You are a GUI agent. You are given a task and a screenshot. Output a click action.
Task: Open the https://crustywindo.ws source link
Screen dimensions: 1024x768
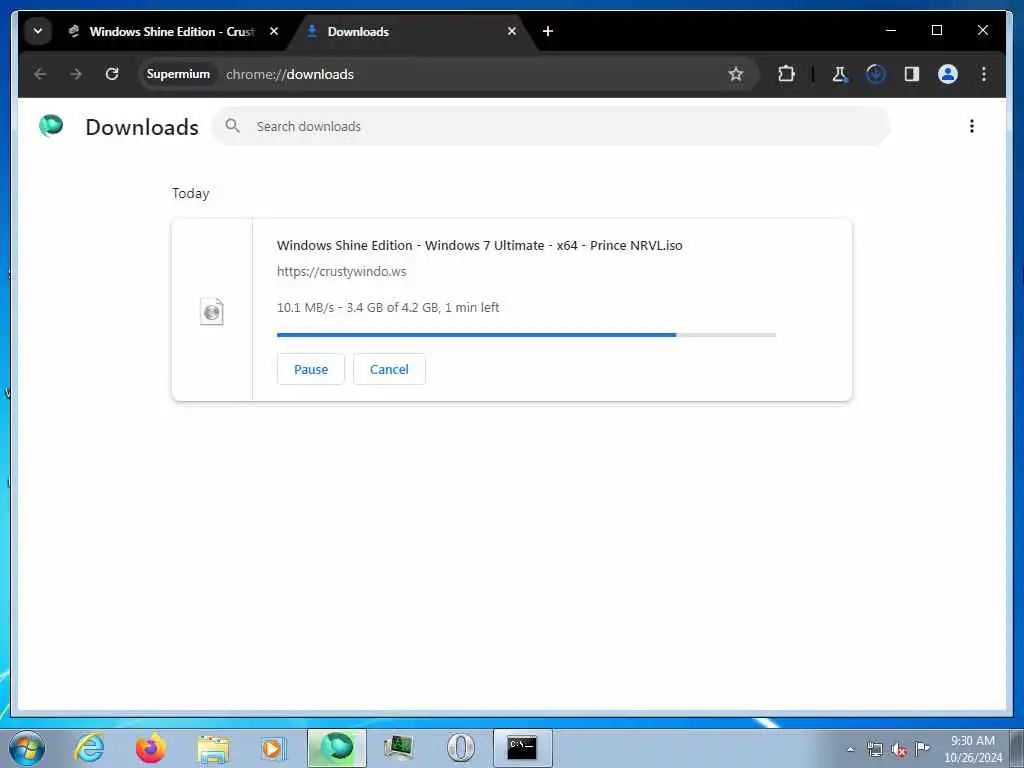tap(342, 272)
